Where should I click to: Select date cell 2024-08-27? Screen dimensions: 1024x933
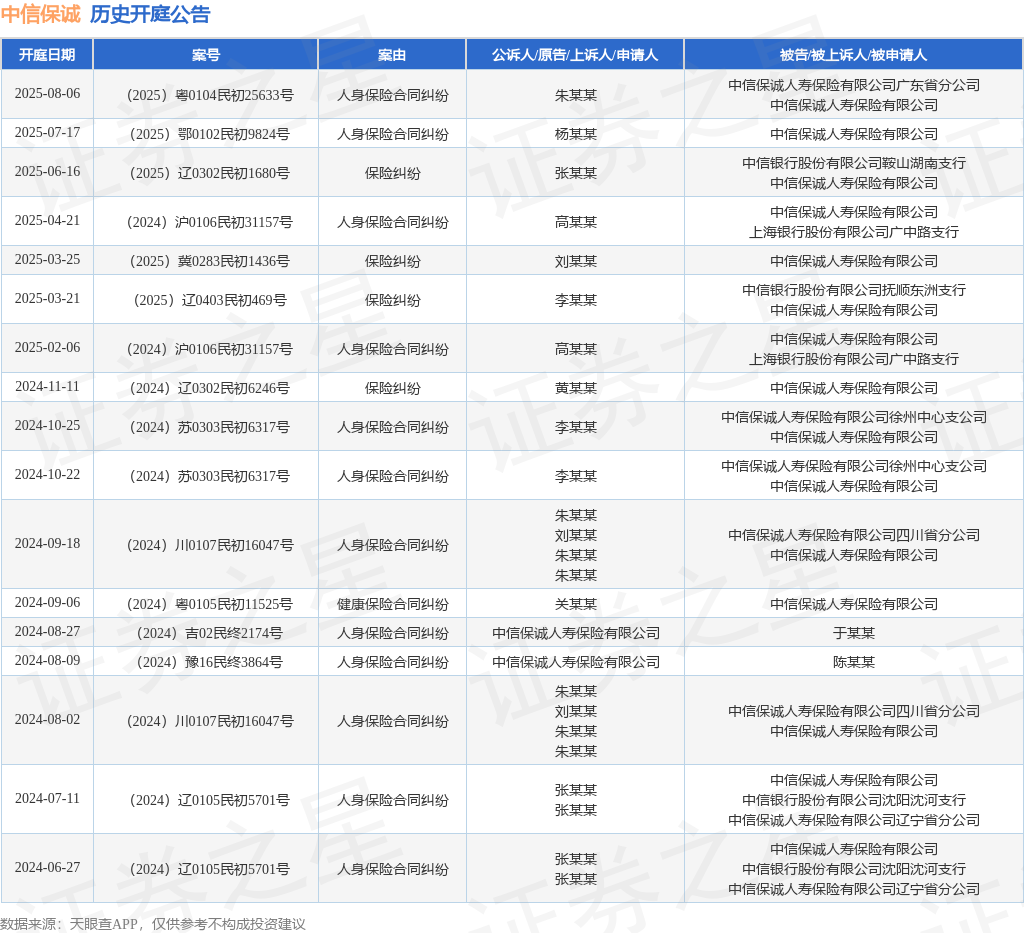[47, 631]
